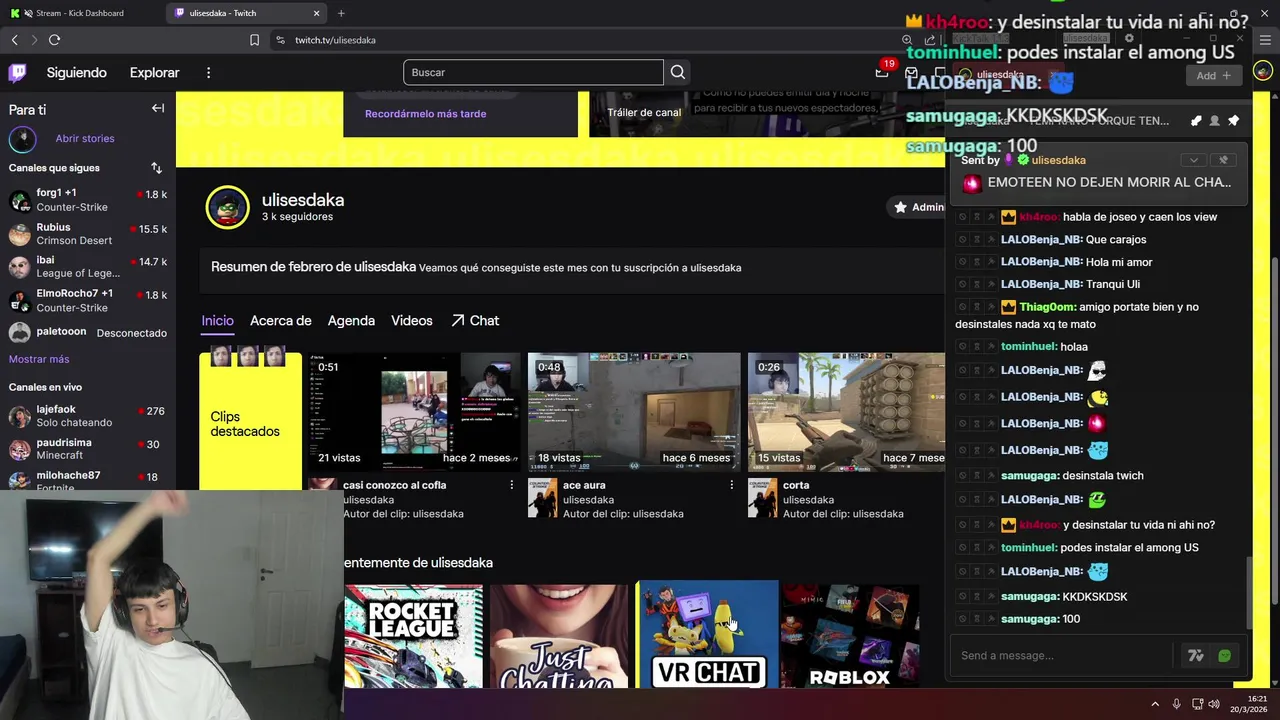Open the three-dot more menu beside Explorar
1280x720 pixels.
tap(208, 73)
